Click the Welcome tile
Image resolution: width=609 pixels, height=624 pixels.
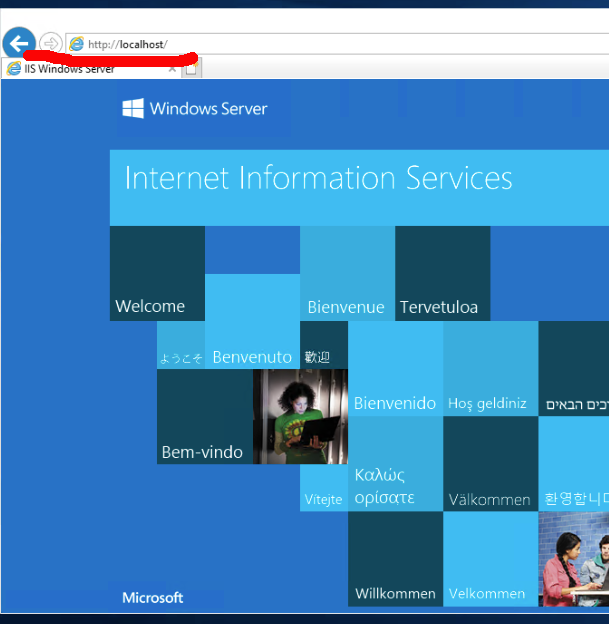click(157, 273)
